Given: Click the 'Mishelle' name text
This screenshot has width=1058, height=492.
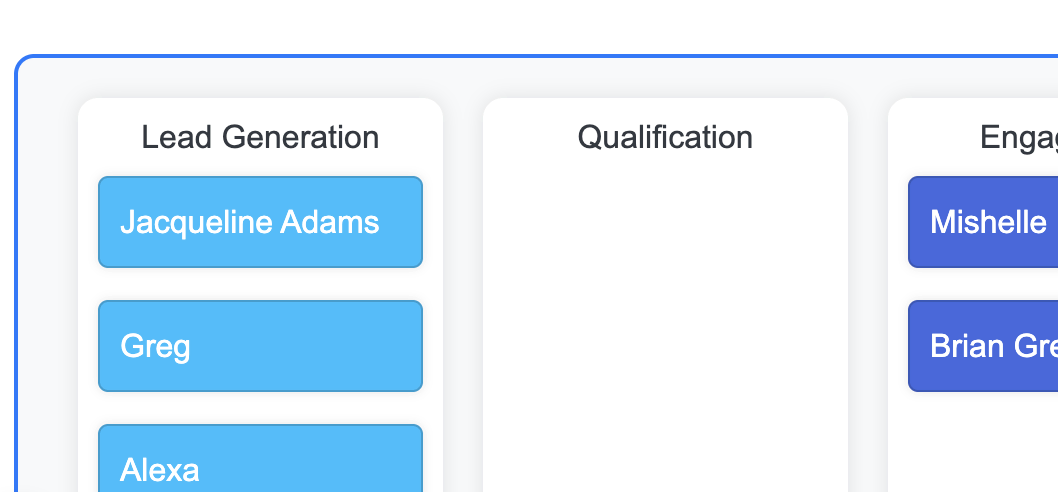Looking at the screenshot, I should pos(988,222).
